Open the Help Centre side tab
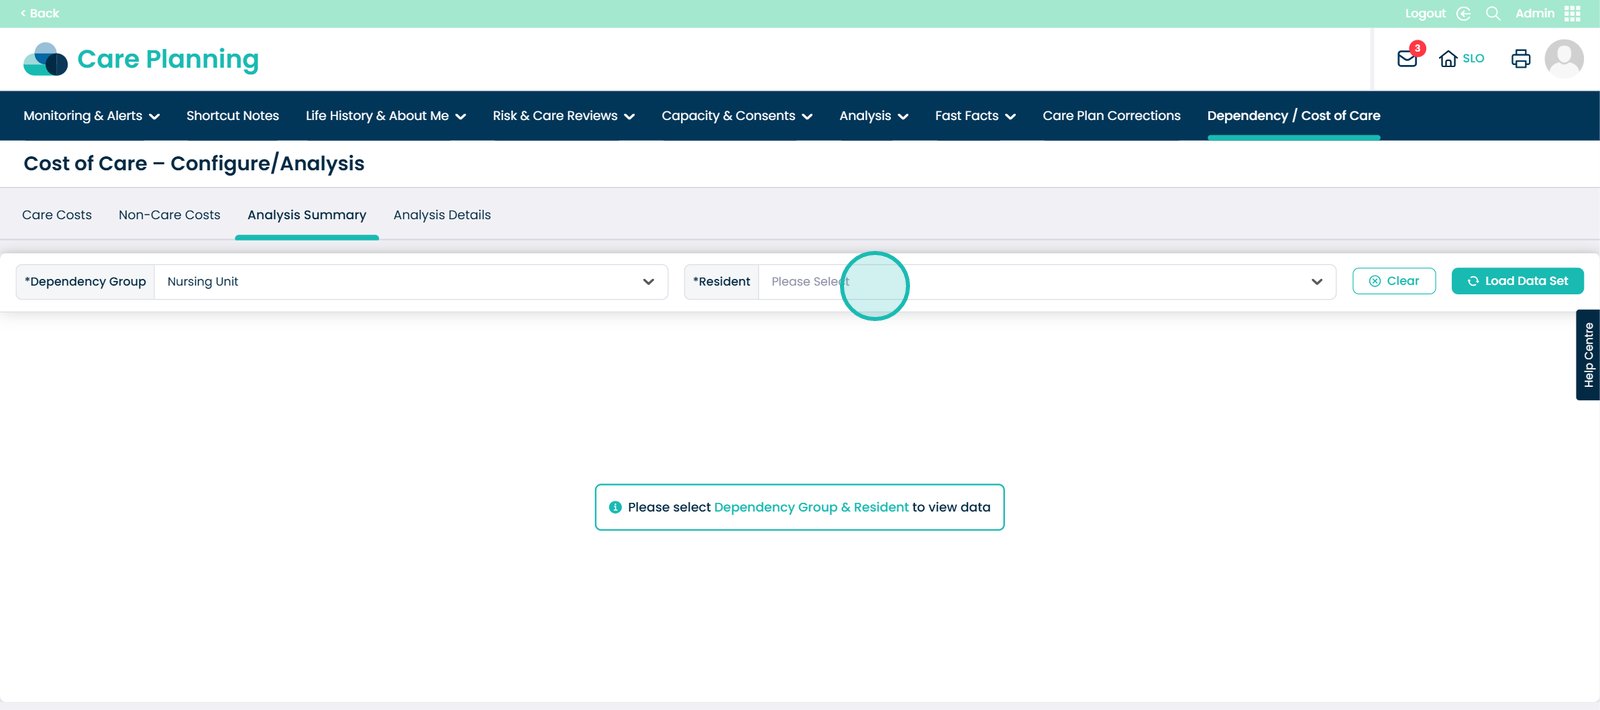 (x=1587, y=355)
